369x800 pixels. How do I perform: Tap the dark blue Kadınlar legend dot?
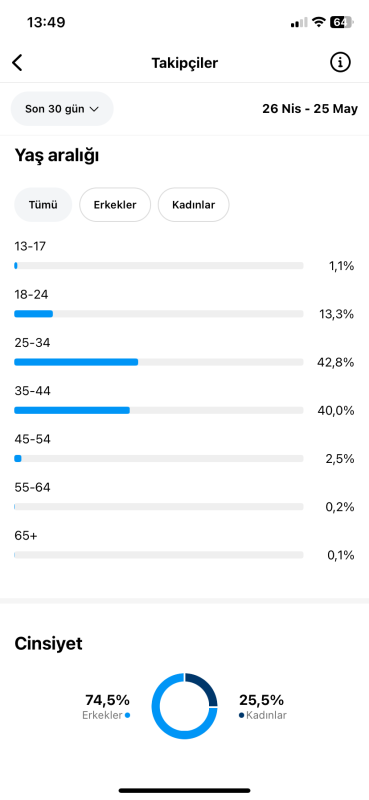pyautogui.click(x=241, y=715)
